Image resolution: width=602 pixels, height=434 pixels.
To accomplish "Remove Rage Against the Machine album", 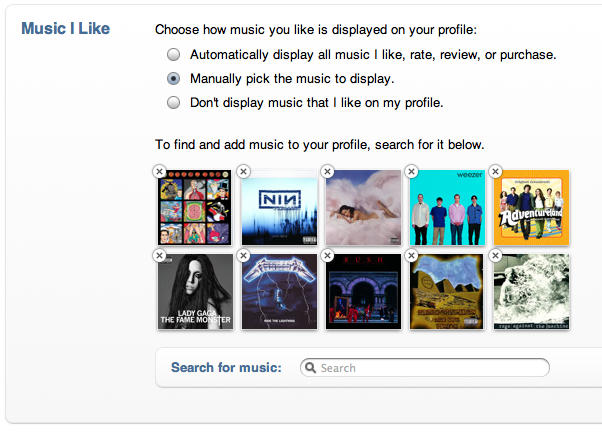I will [x=495, y=256].
